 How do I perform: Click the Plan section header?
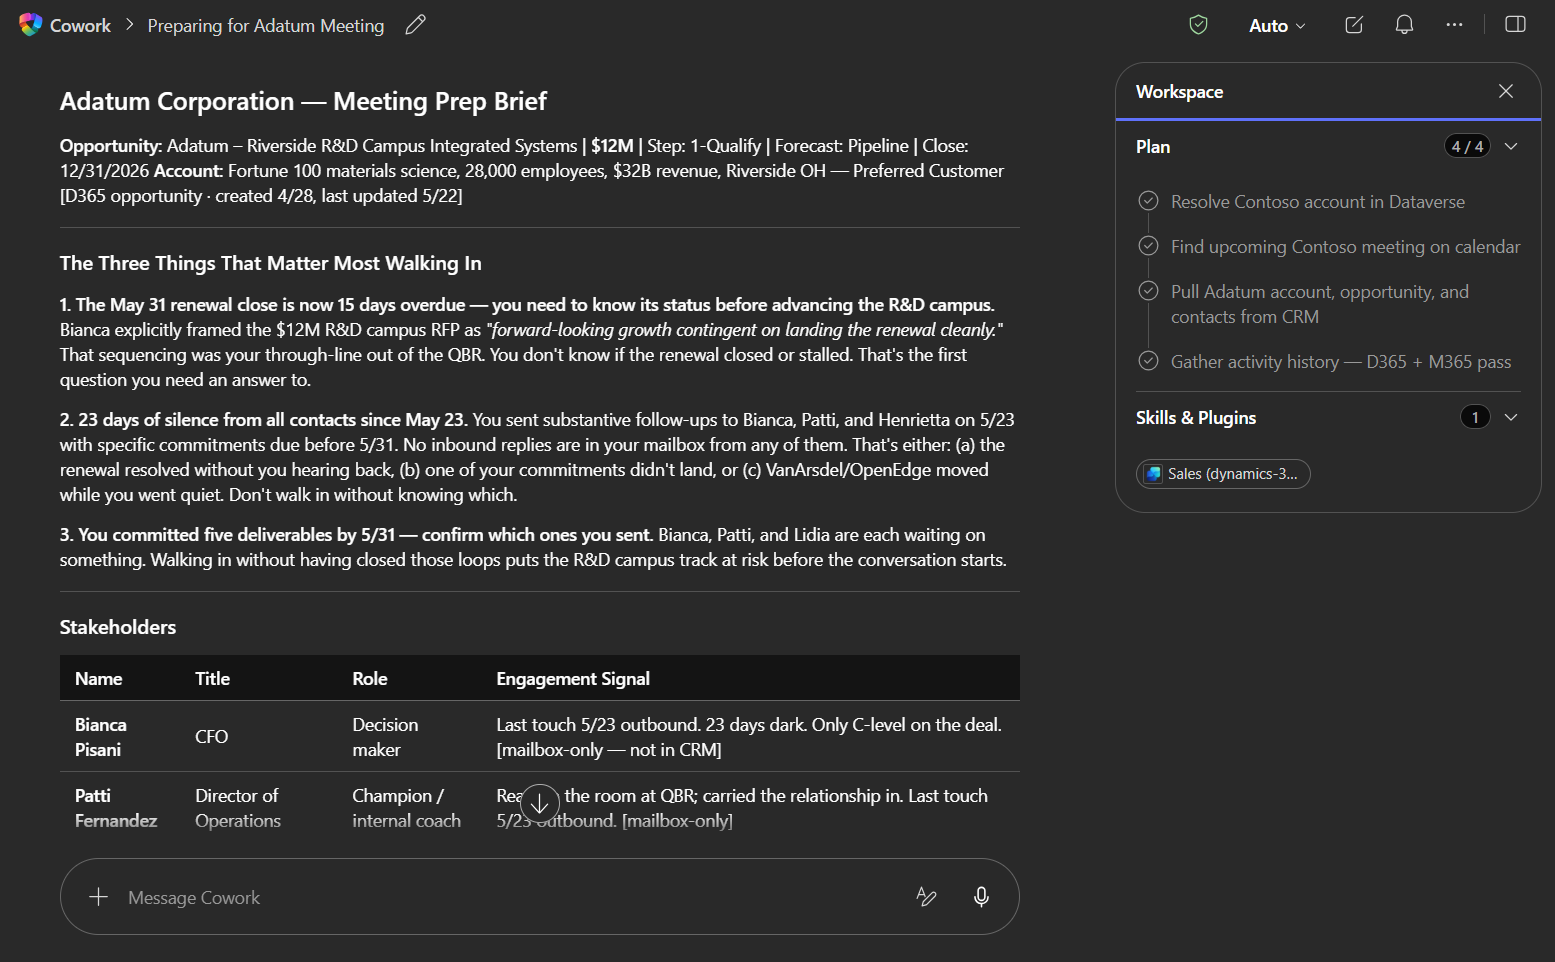(1153, 146)
